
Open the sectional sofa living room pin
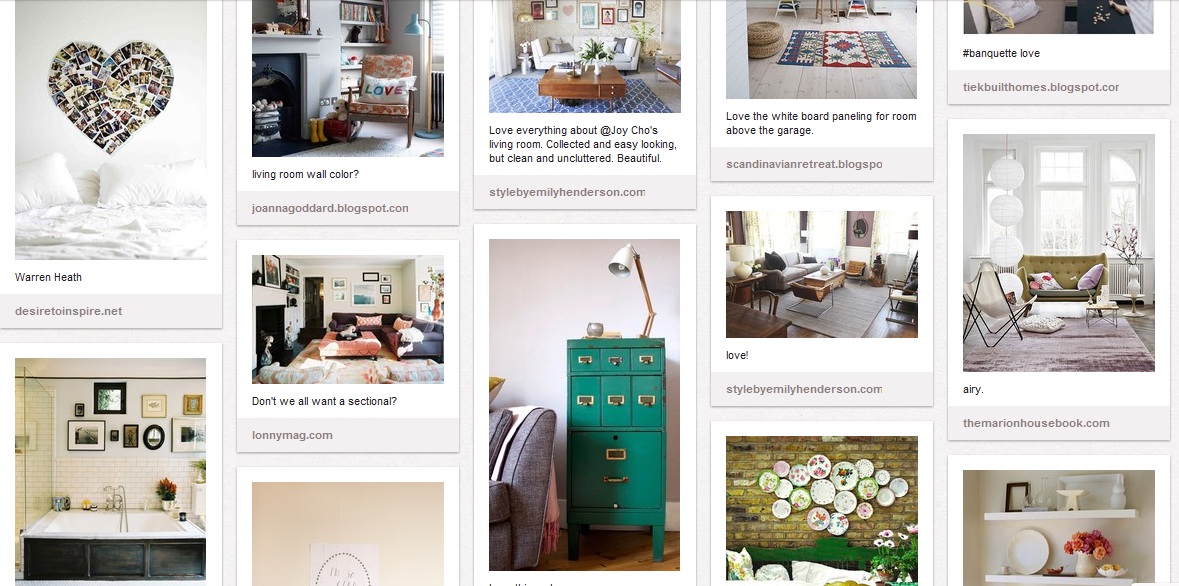[x=347, y=320]
